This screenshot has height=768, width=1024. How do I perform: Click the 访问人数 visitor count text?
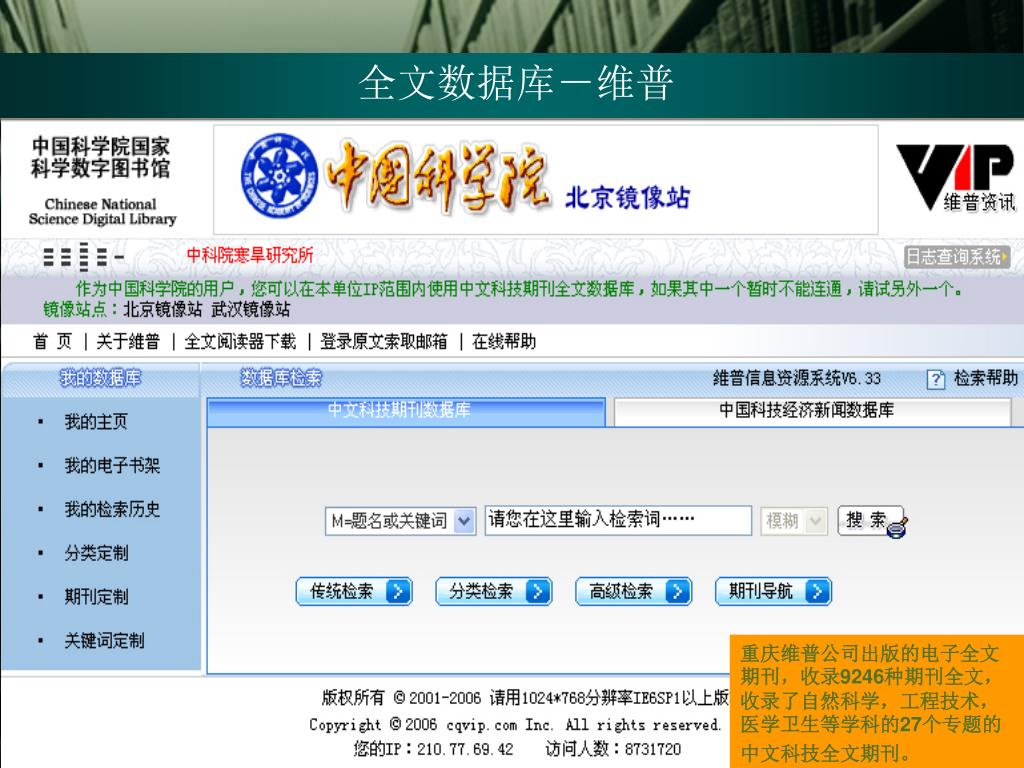(x=613, y=749)
